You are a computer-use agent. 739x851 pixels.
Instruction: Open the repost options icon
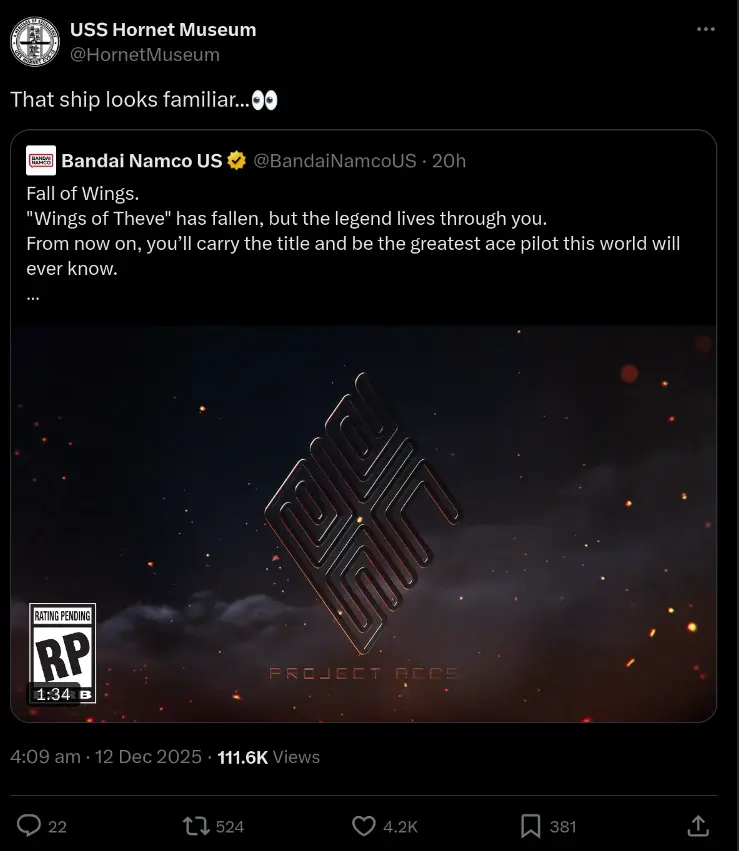tap(196, 826)
